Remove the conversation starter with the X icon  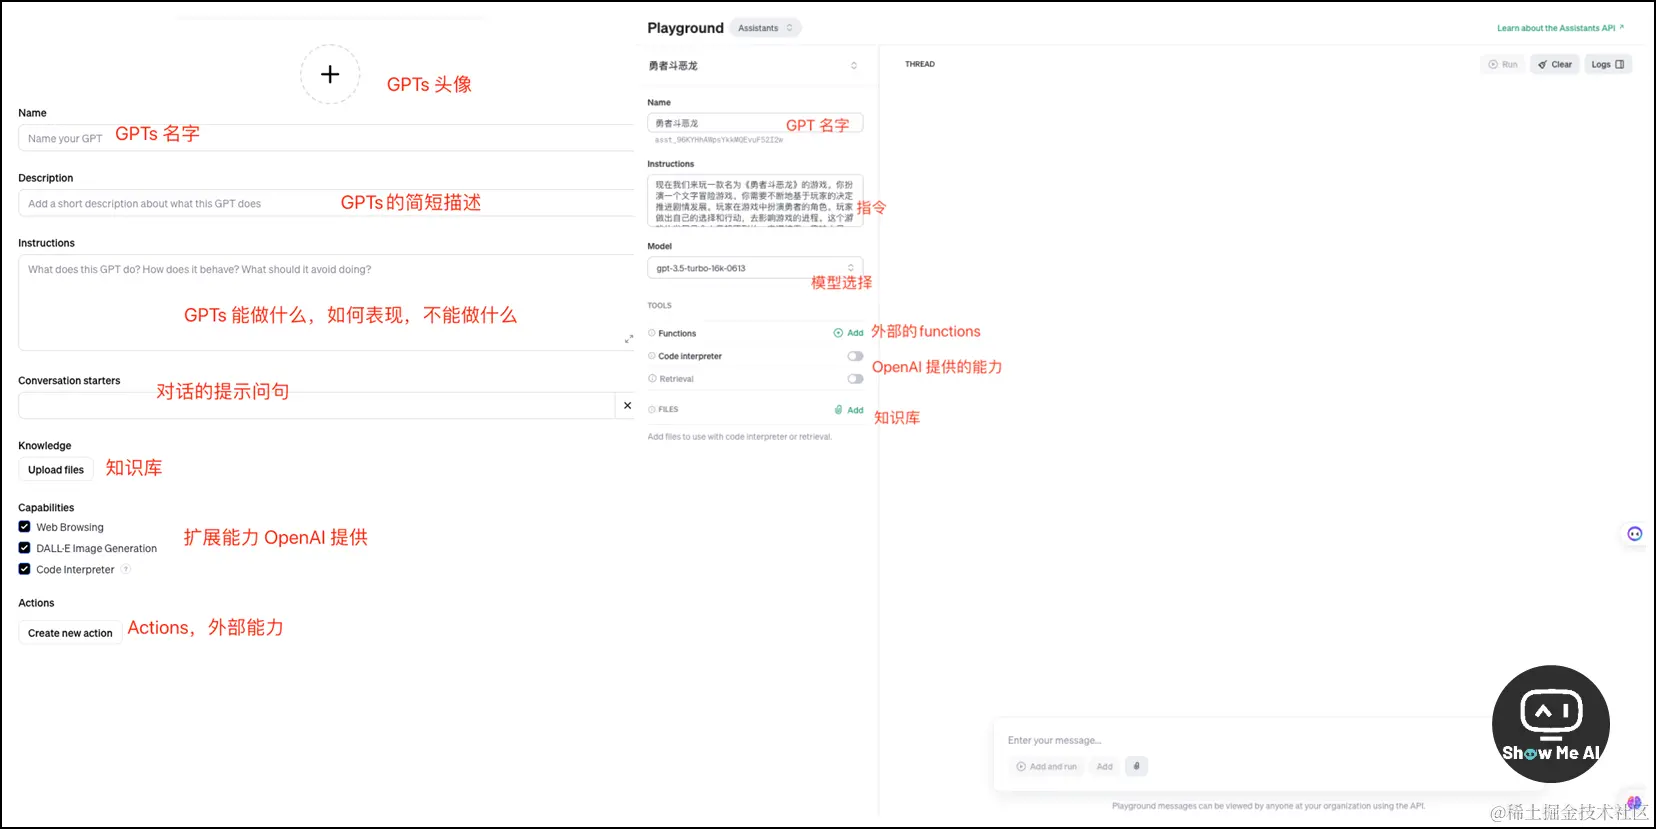coord(627,405)
